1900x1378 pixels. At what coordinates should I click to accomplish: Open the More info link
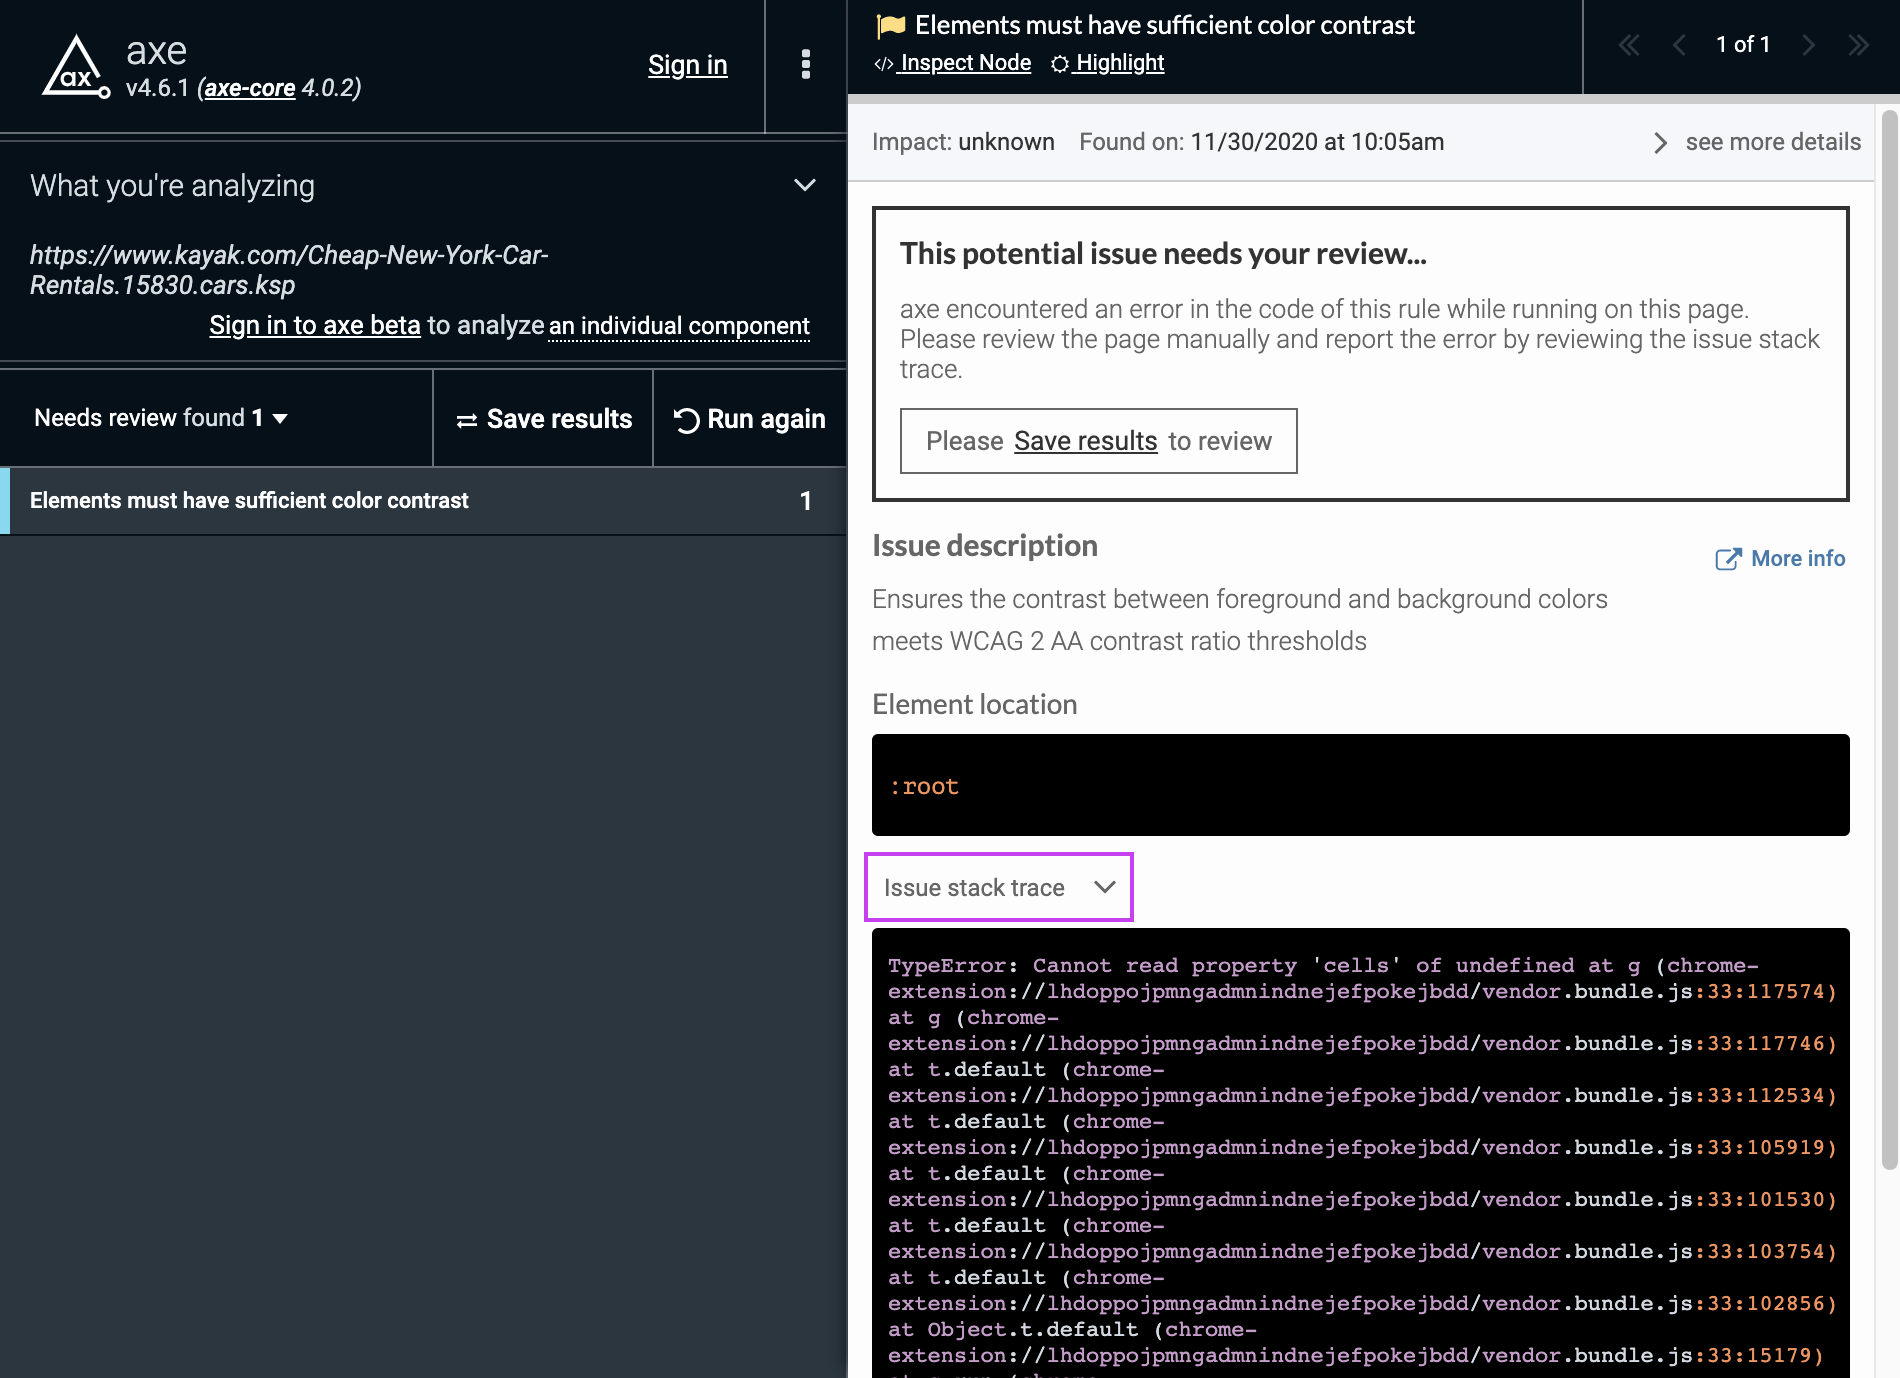(1780, 559)
